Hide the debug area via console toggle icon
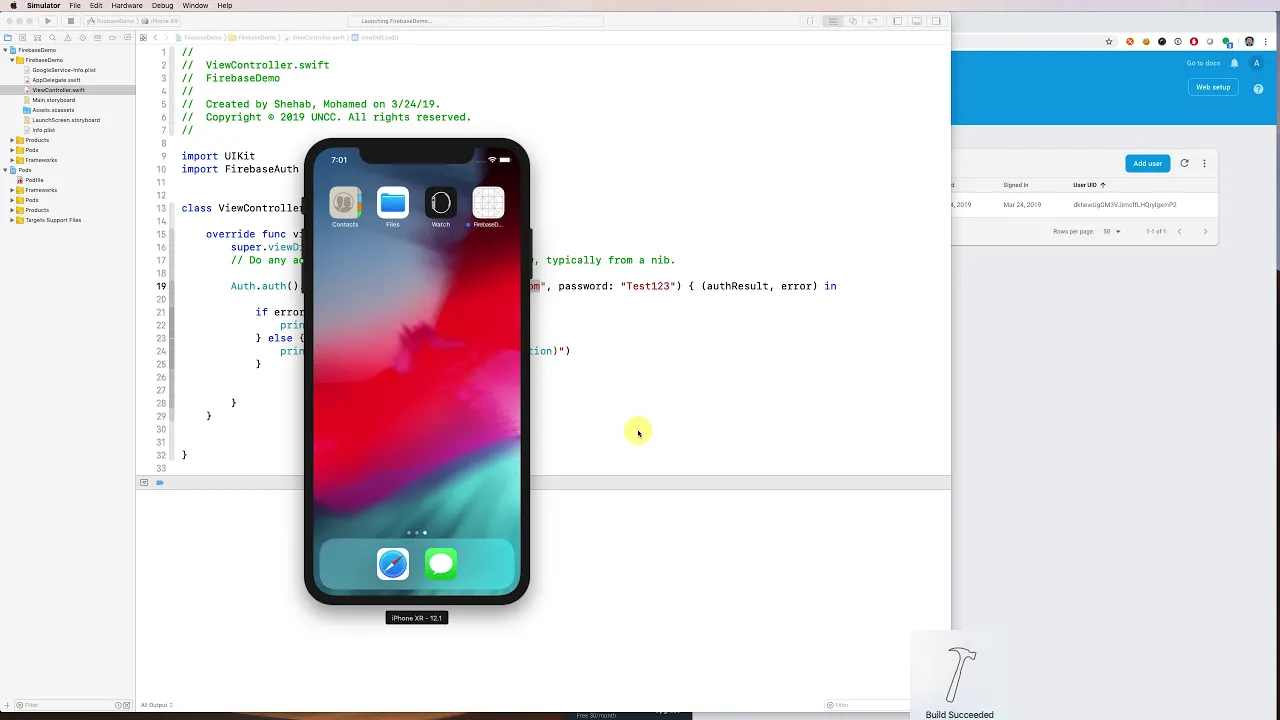1280x720 pixels. pyautogui.click(x=144, y=483)
